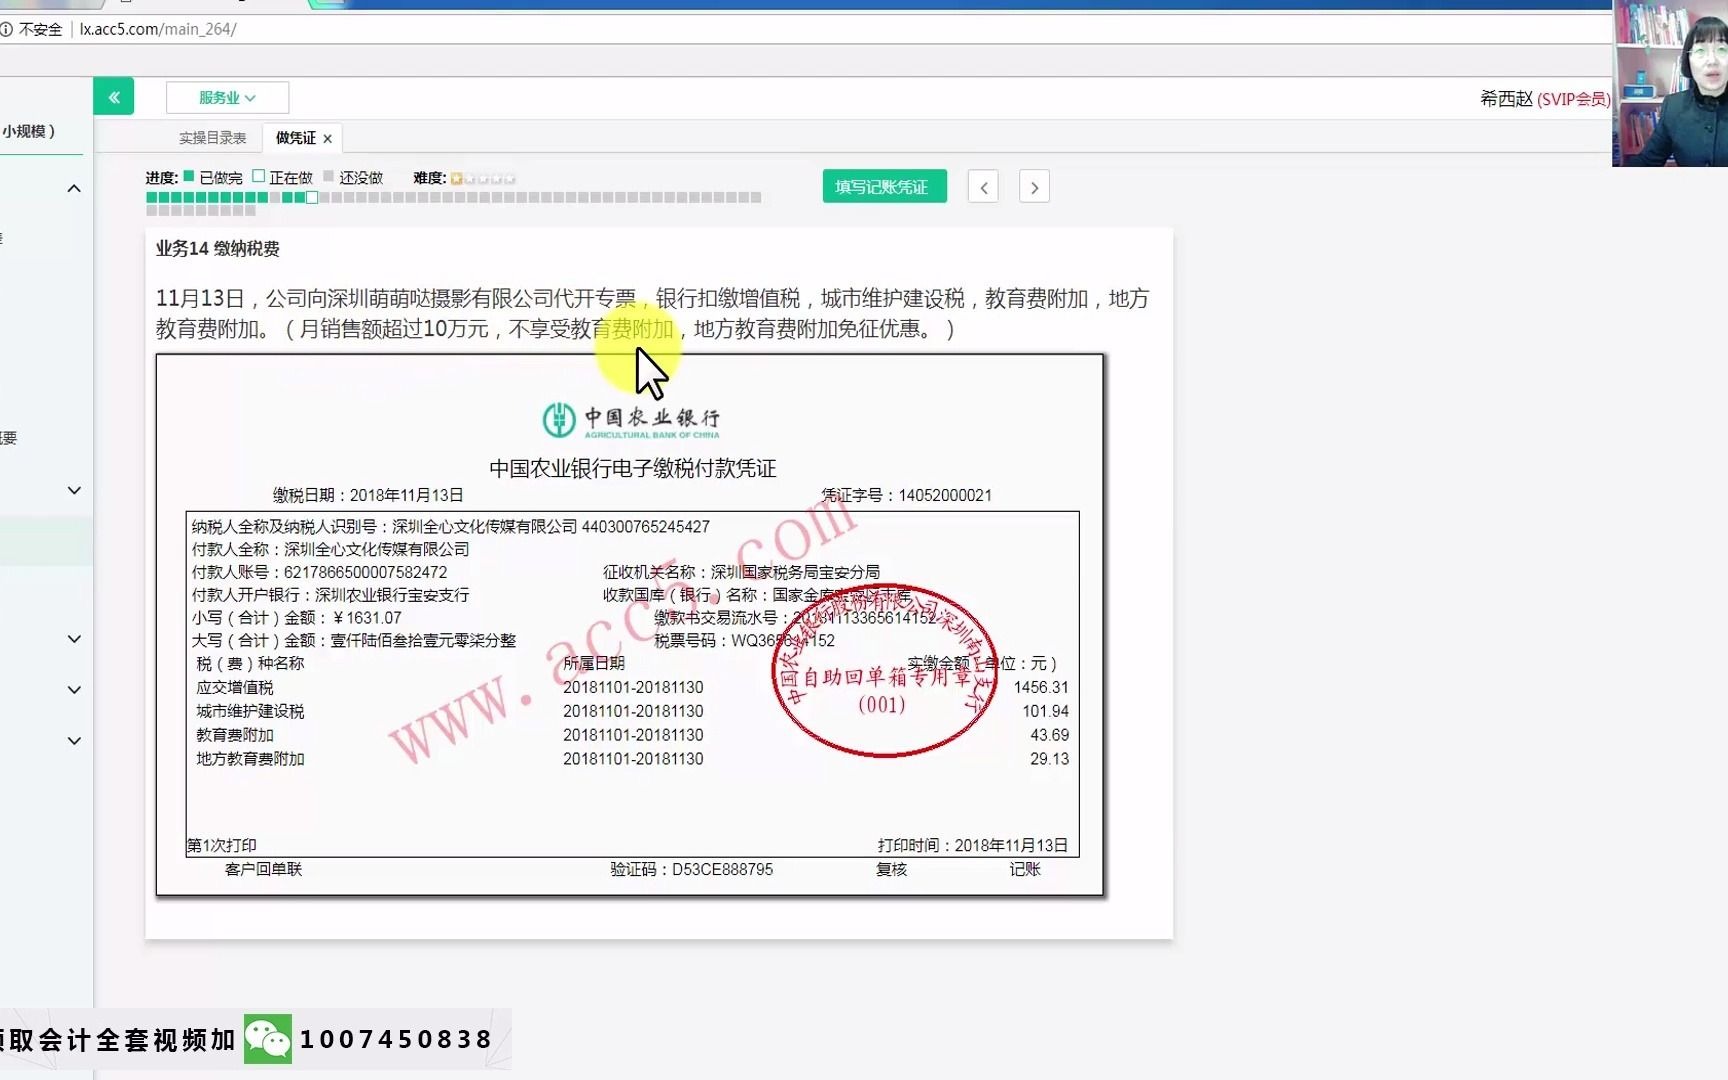Click 教育费附加 amount 43.69
This screenshot has width=1728, height=1080.
(1050, 735)
